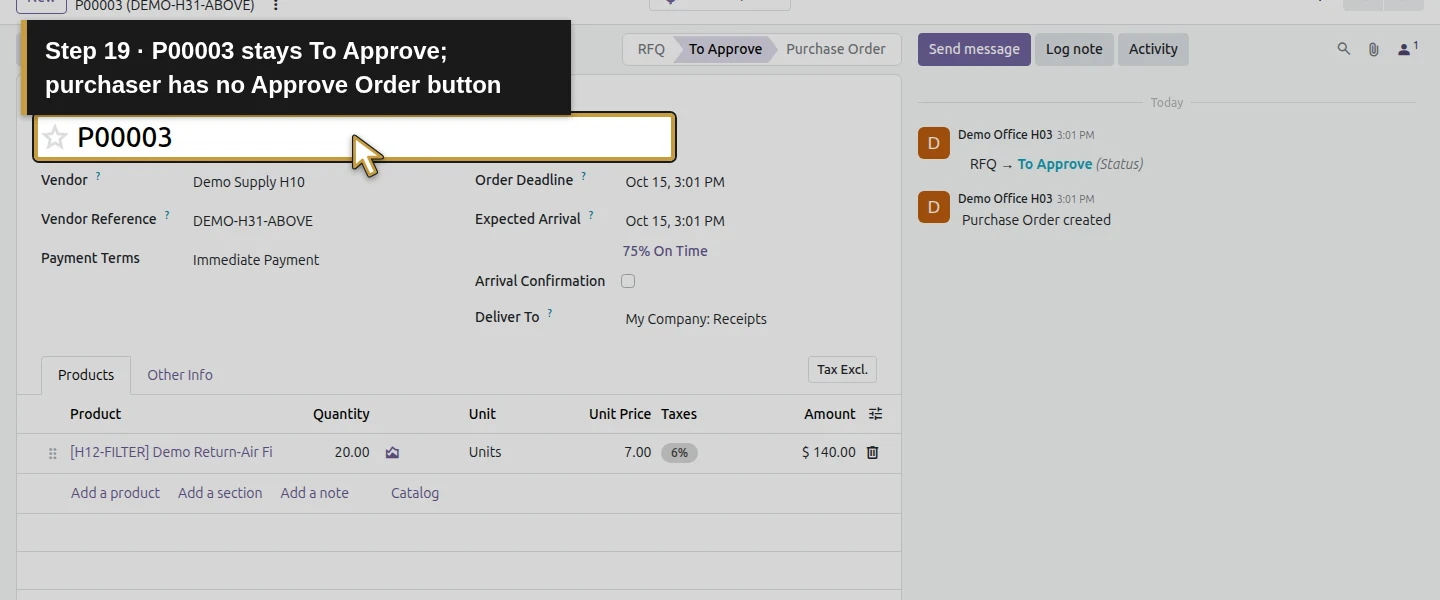This screenshot has width=1440, height=600.
Task: Click Add a section link
Action: tap(220, 493)
